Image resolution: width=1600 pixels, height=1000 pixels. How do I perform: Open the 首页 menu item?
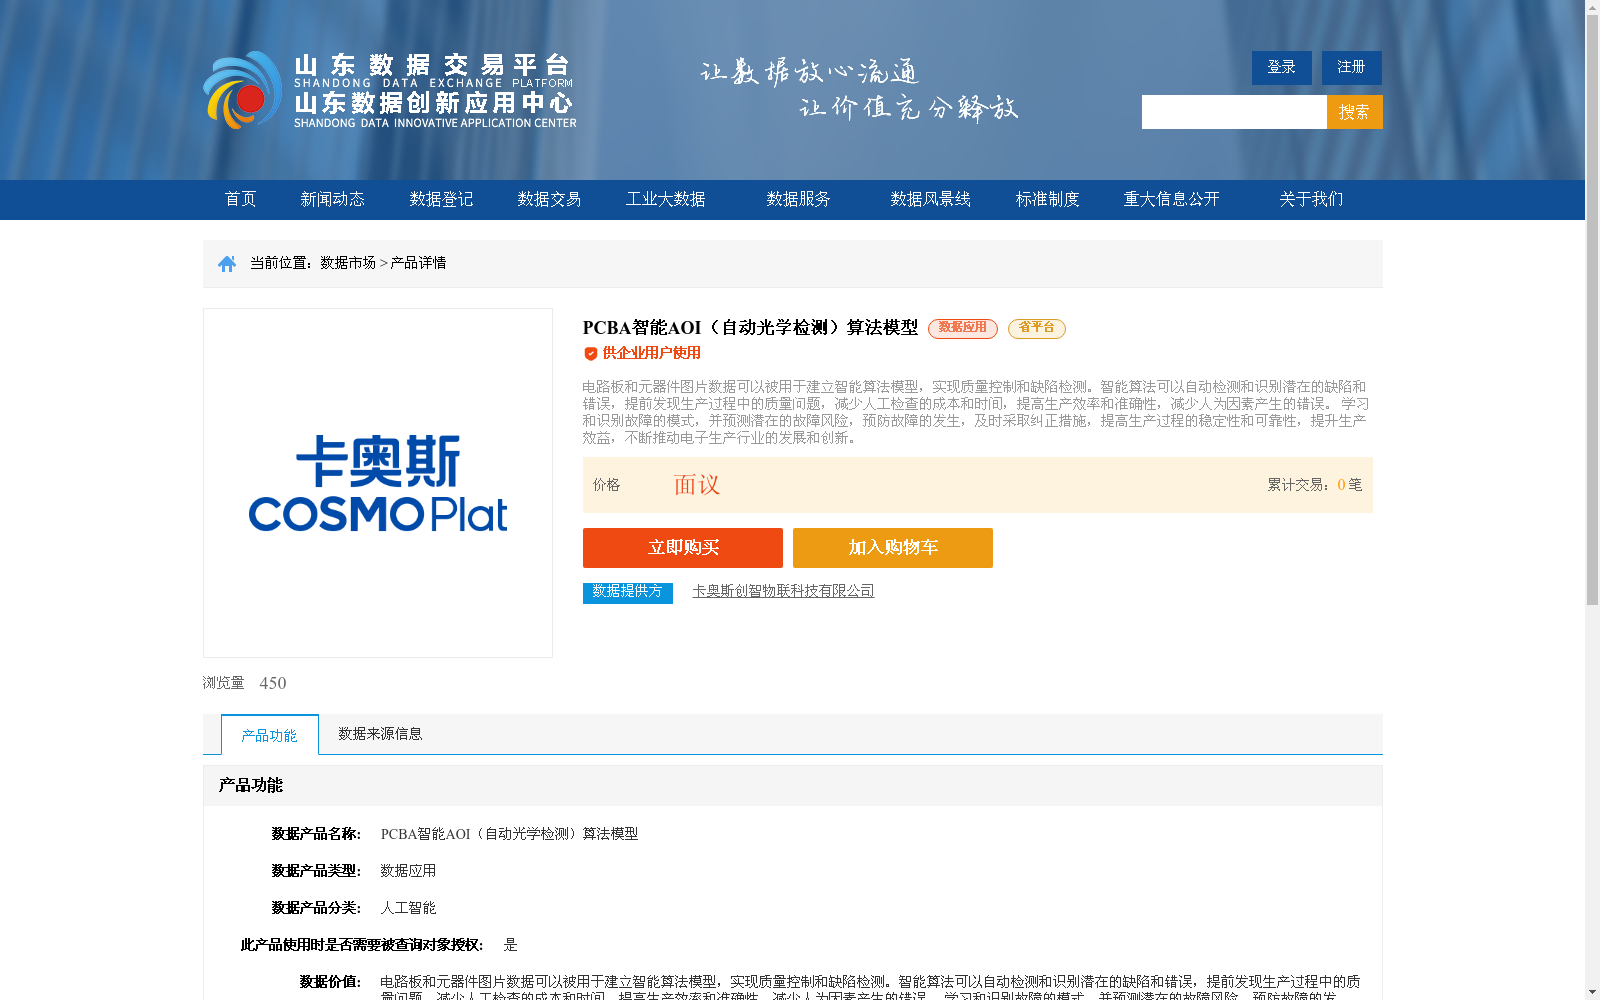coord(241,199)
